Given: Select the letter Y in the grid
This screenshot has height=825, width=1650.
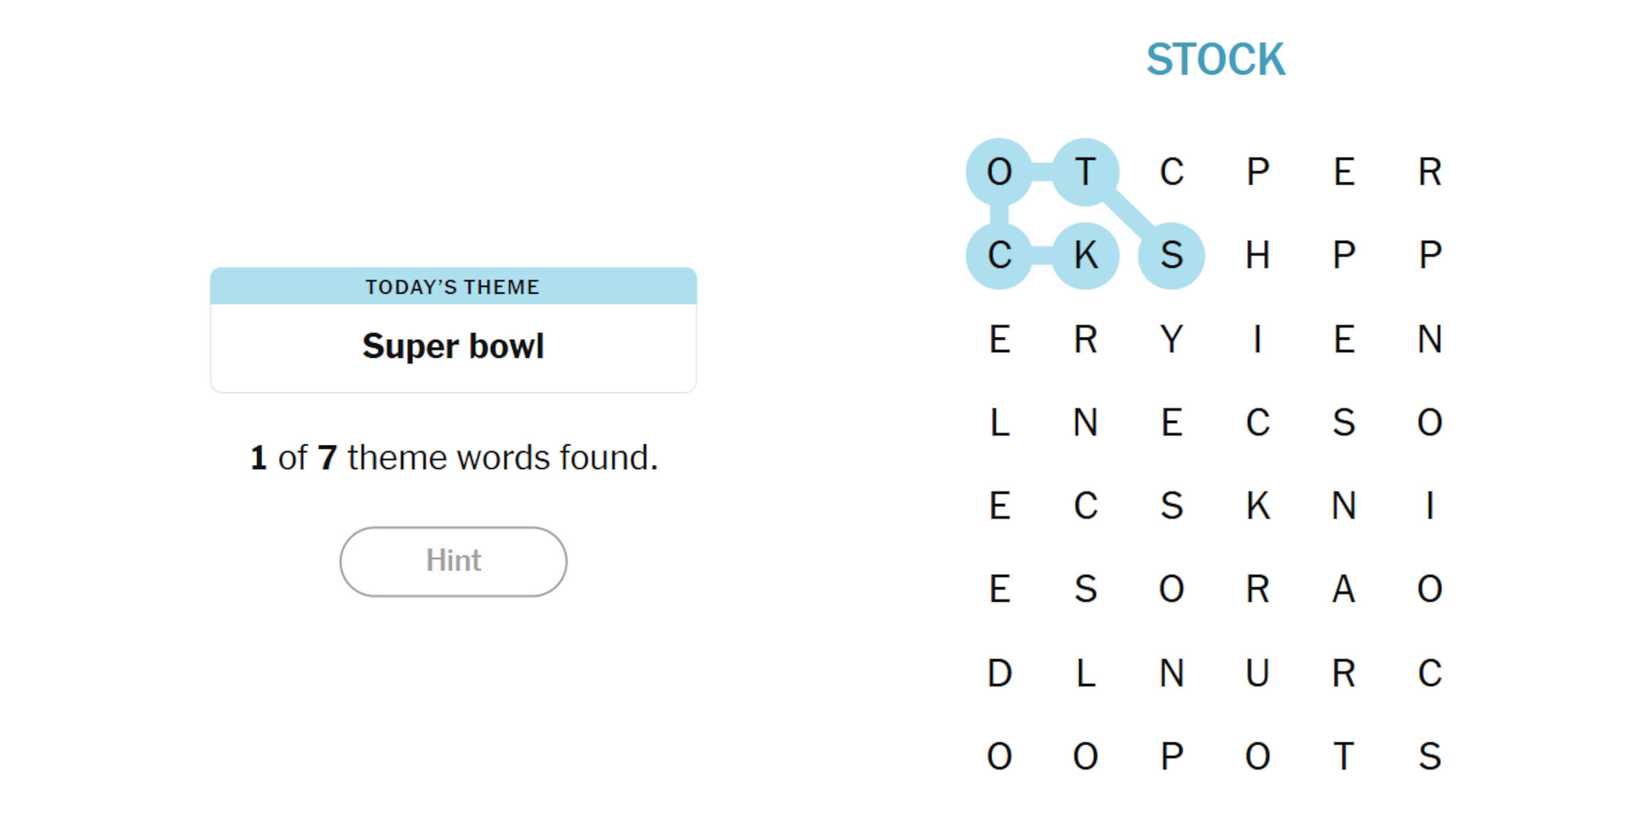Looking at the screenshot, I should pyautogui.click(x=1171, y=340).
